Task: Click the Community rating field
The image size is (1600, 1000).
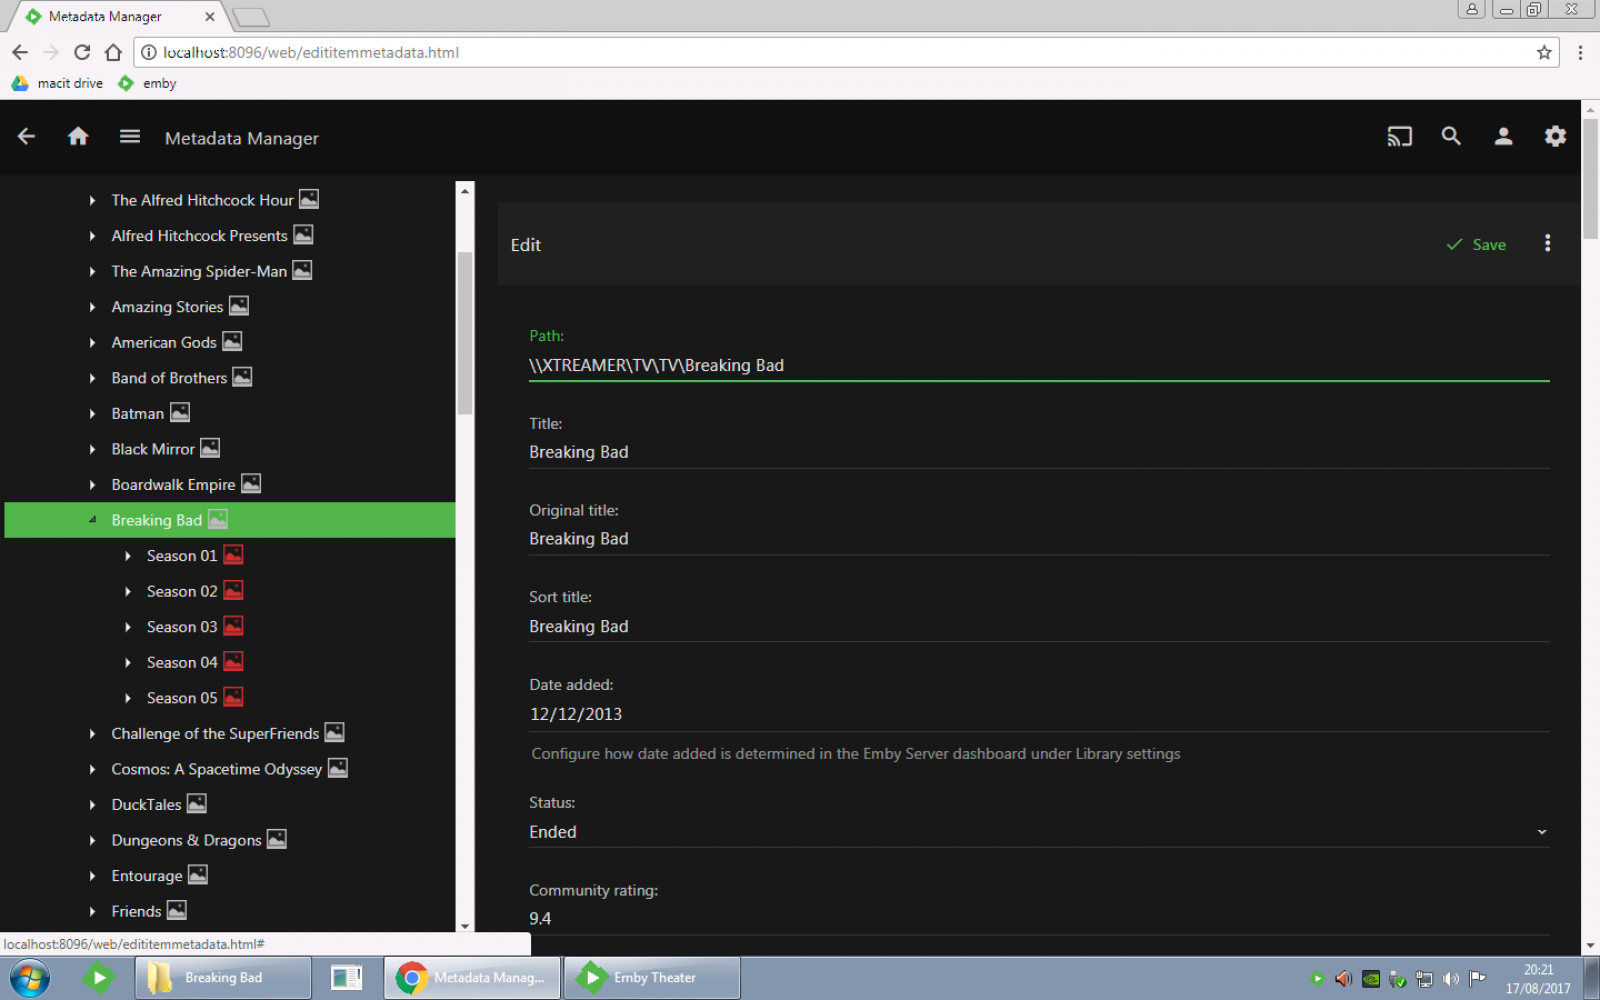Action: click(x=1039, y=918)
